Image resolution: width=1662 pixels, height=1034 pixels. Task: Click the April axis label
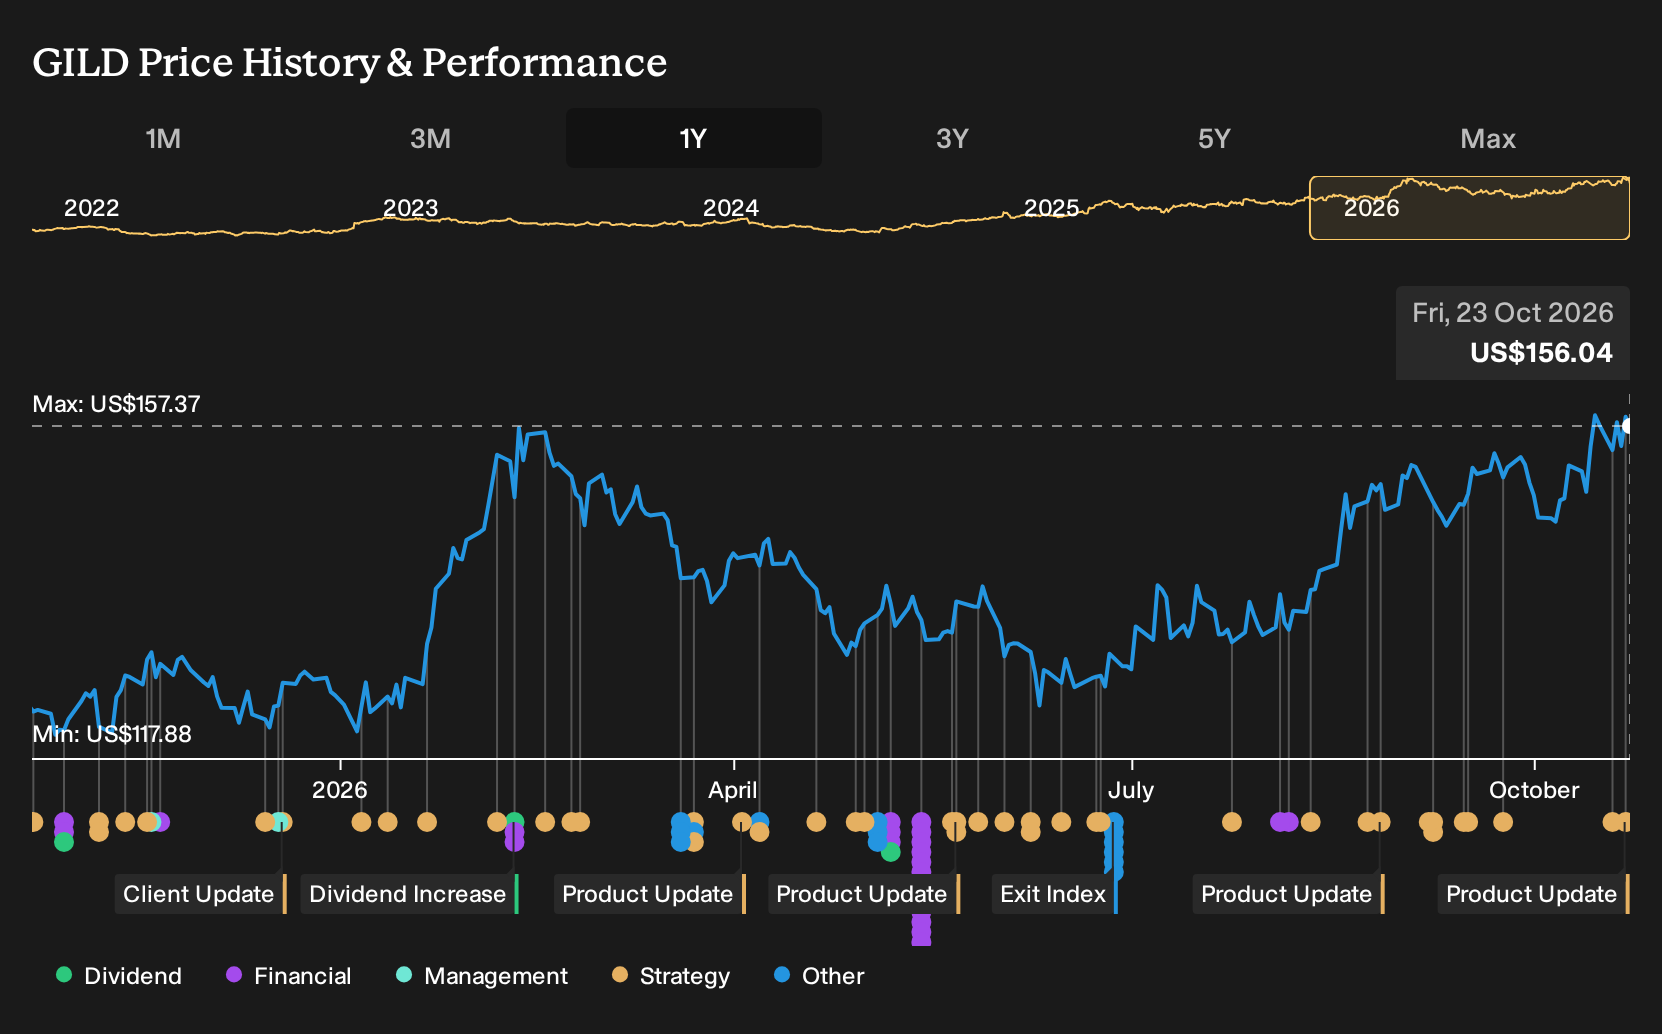tap(733, 790)
